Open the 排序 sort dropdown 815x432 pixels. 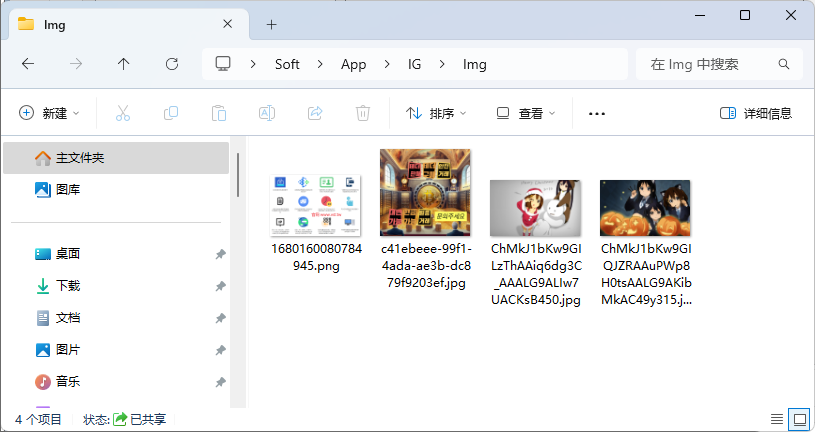coord(436,113)
